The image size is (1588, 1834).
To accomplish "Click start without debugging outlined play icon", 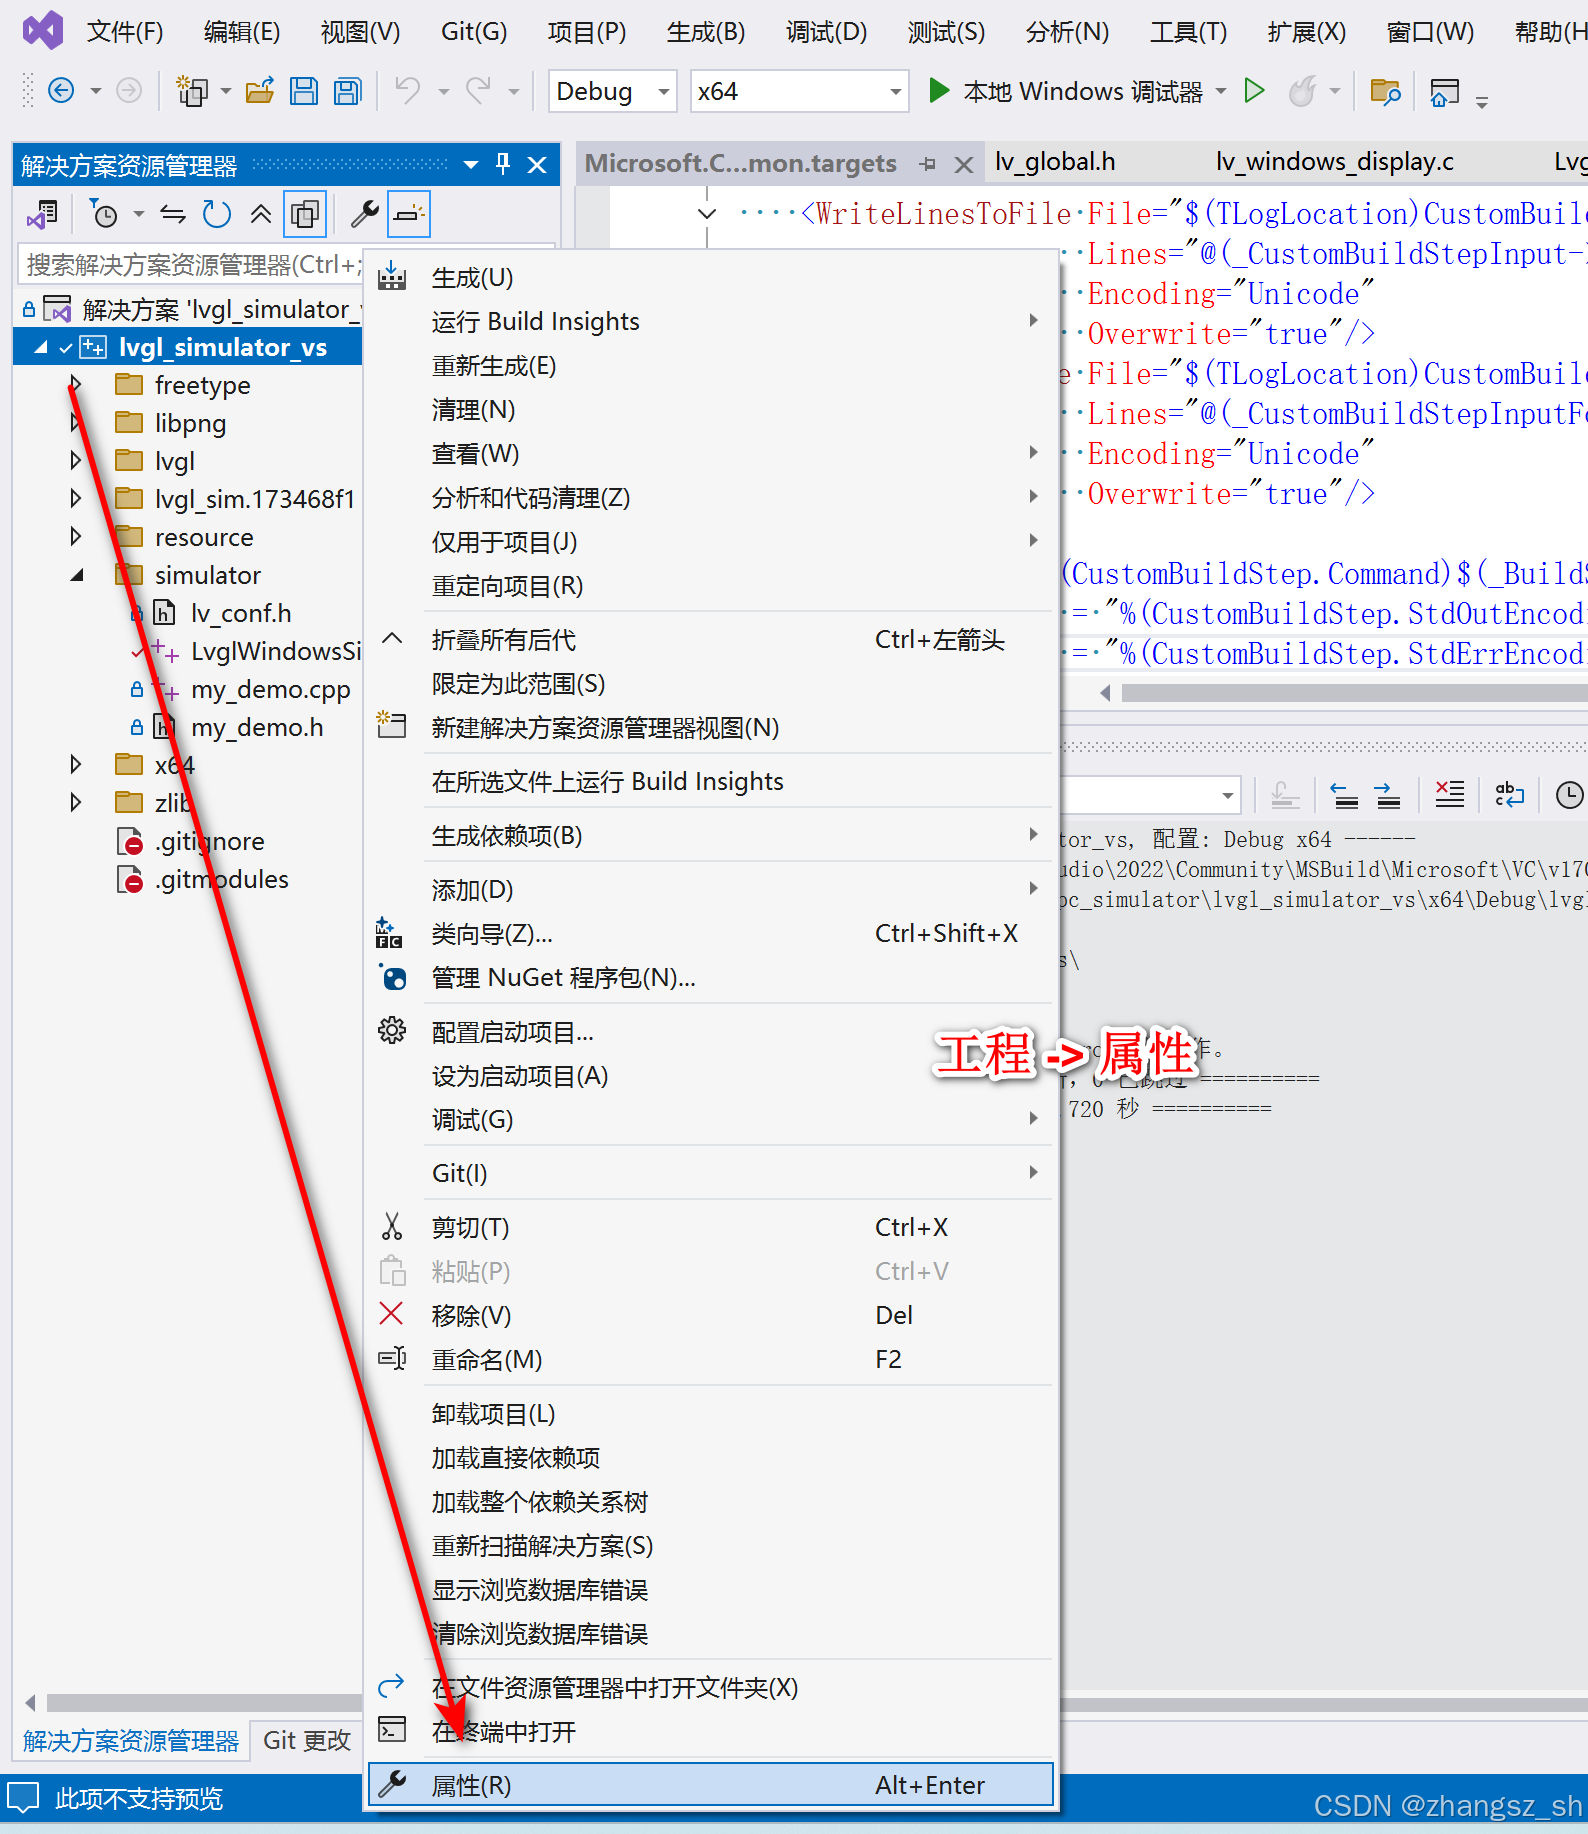I will (x=1254, y=91).
